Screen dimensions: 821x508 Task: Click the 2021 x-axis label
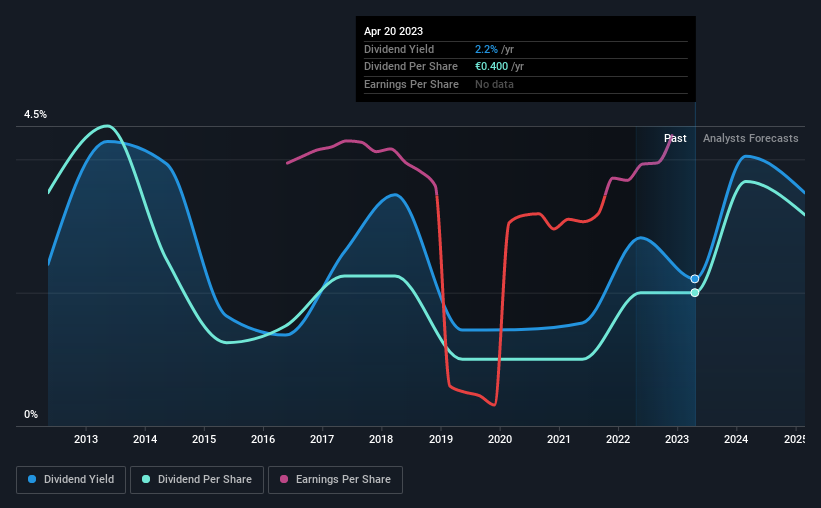559,439
